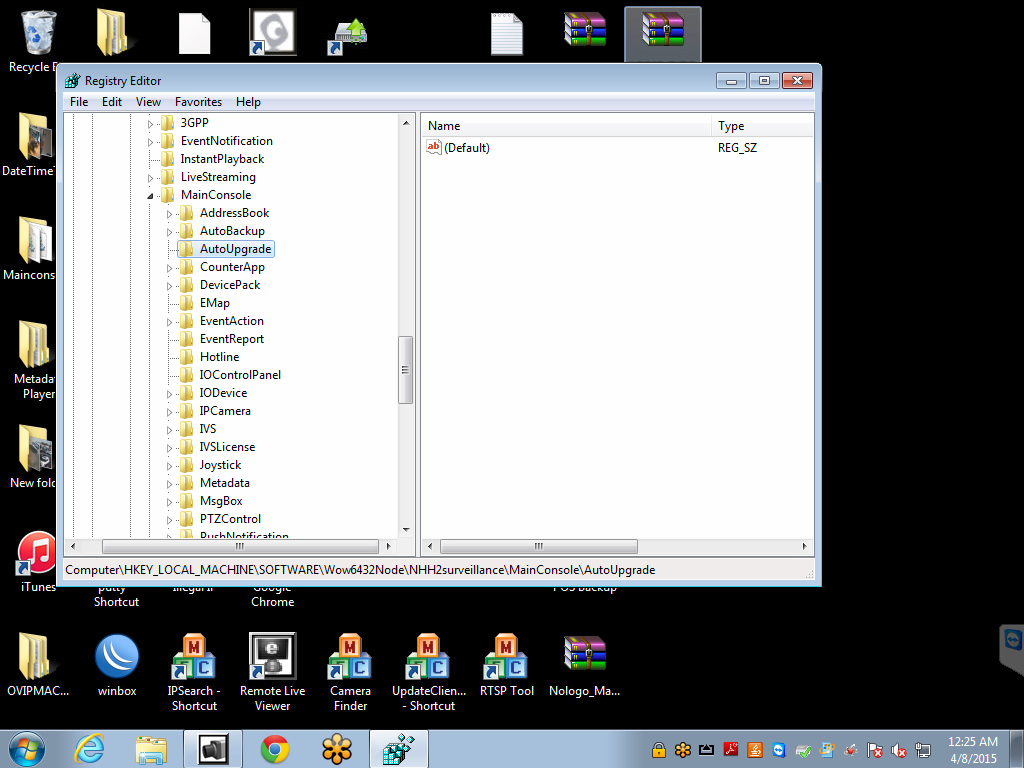Expand the EventNotification key

tap(150, 142)
